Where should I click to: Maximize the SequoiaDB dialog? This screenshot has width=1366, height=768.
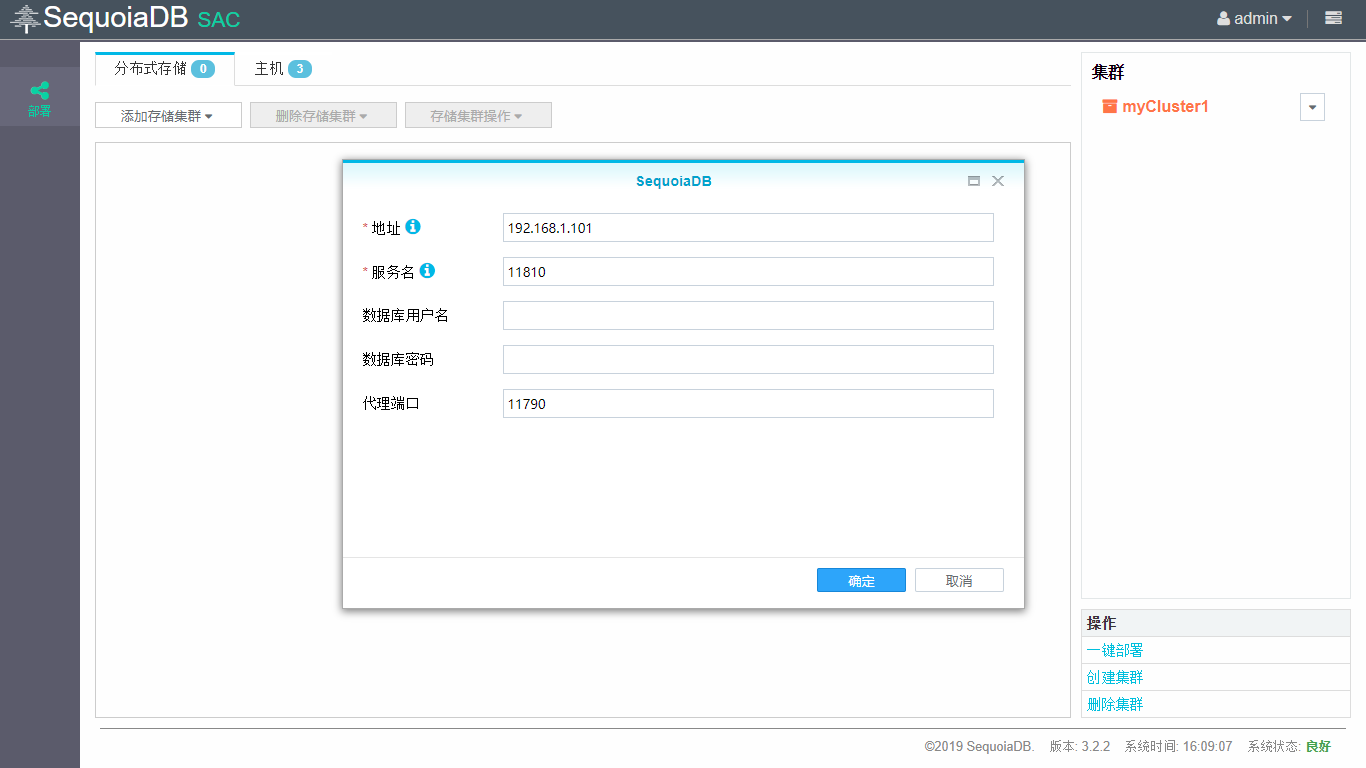974,181
